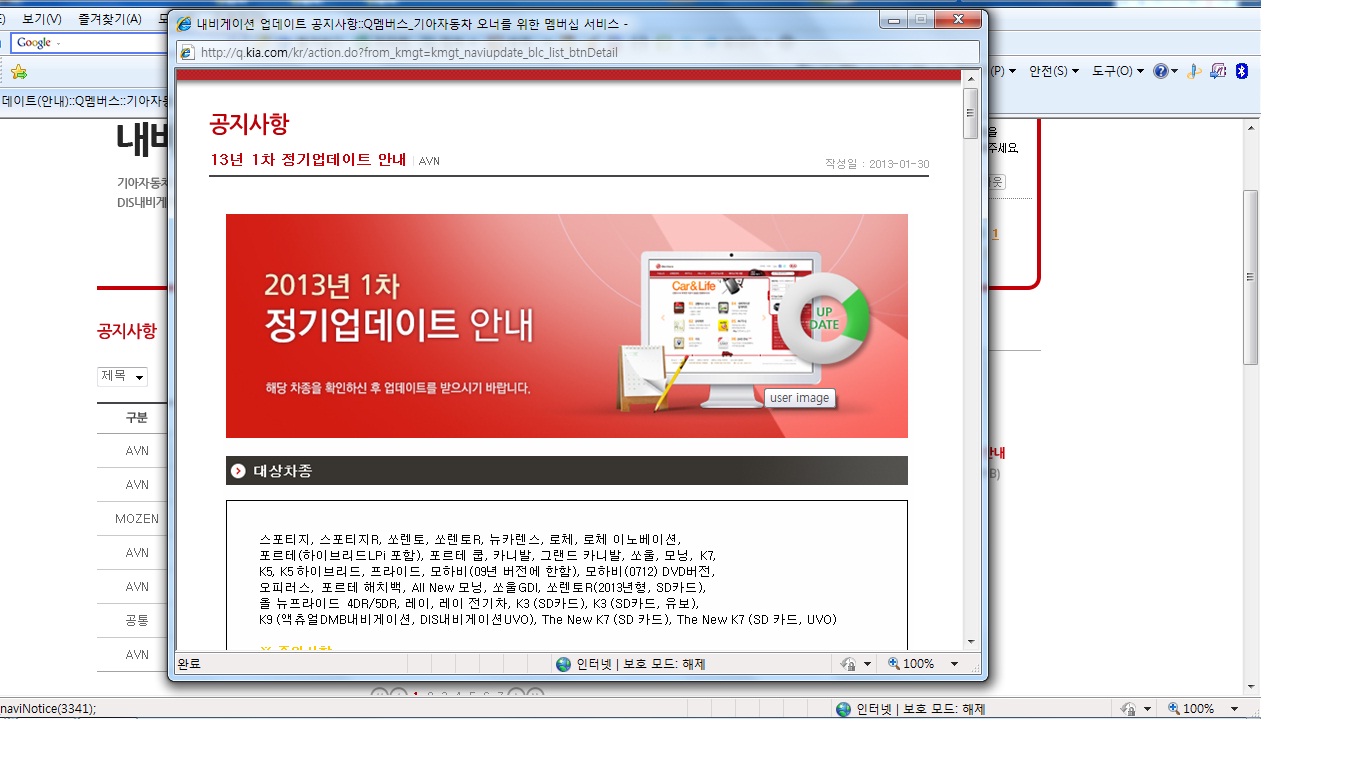Click the pen-shaped toolbar icon beside help

(1193, 71)
